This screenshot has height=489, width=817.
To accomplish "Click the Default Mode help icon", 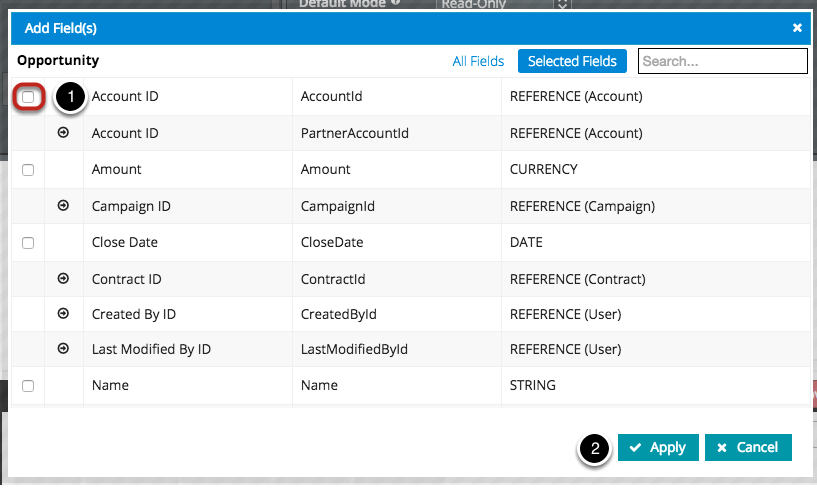I will tap(396, 3).
